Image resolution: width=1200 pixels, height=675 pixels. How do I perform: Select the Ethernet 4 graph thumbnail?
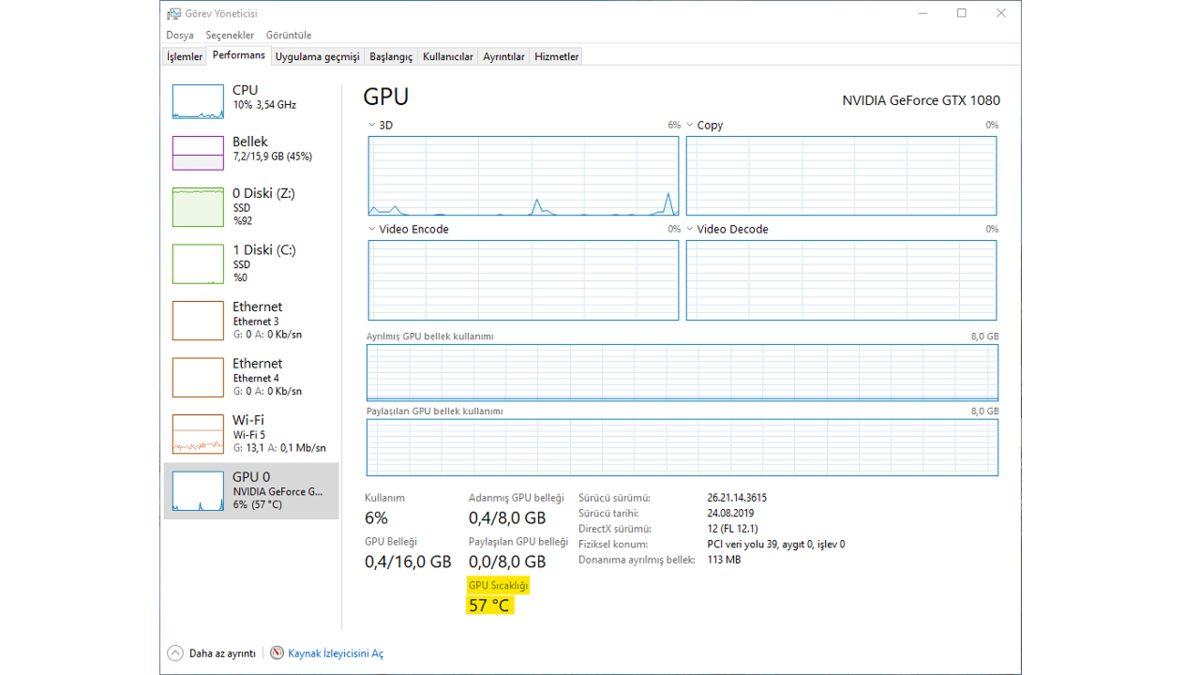[198, 378]
